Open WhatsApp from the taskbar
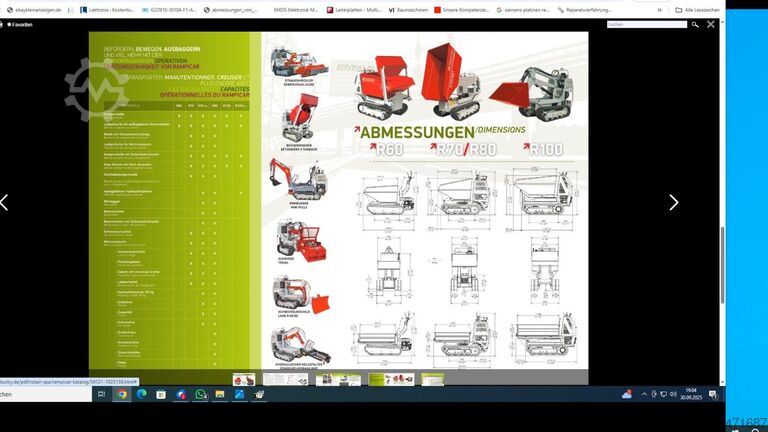This screenshot has width=768, height=432. coord(200,394)
